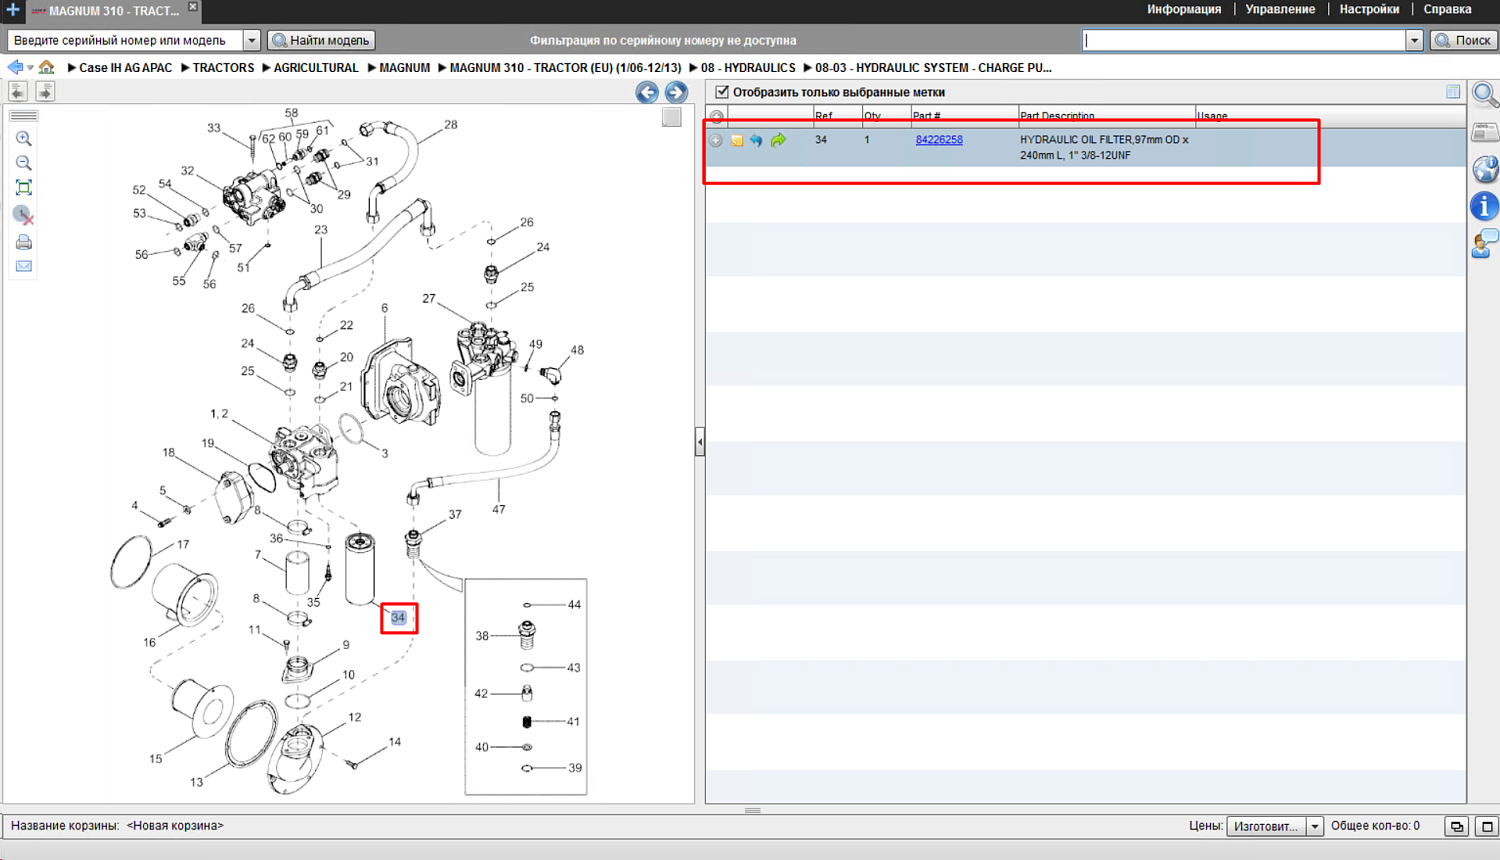
Task: Expand the search field history dropdown
Action: pyautogui.click(x=1414, y=40)
